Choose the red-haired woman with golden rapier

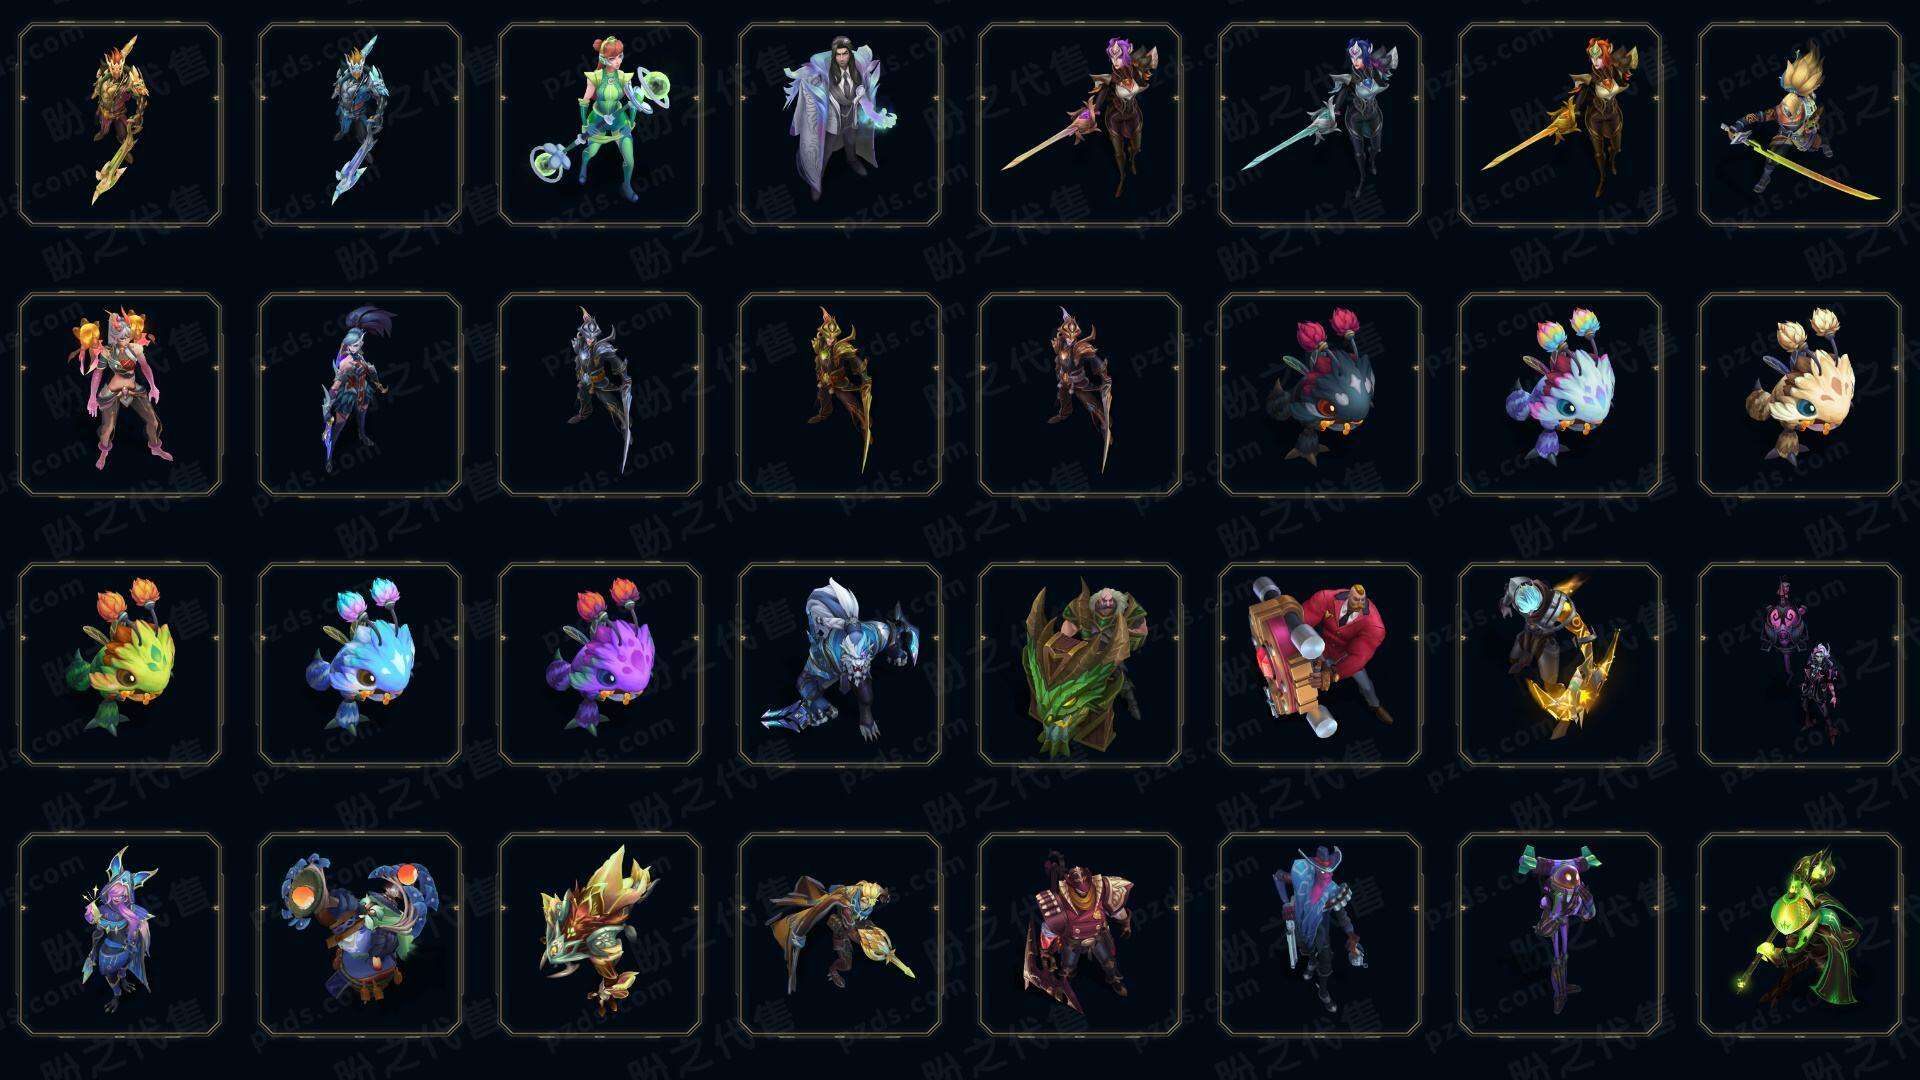1560,125
